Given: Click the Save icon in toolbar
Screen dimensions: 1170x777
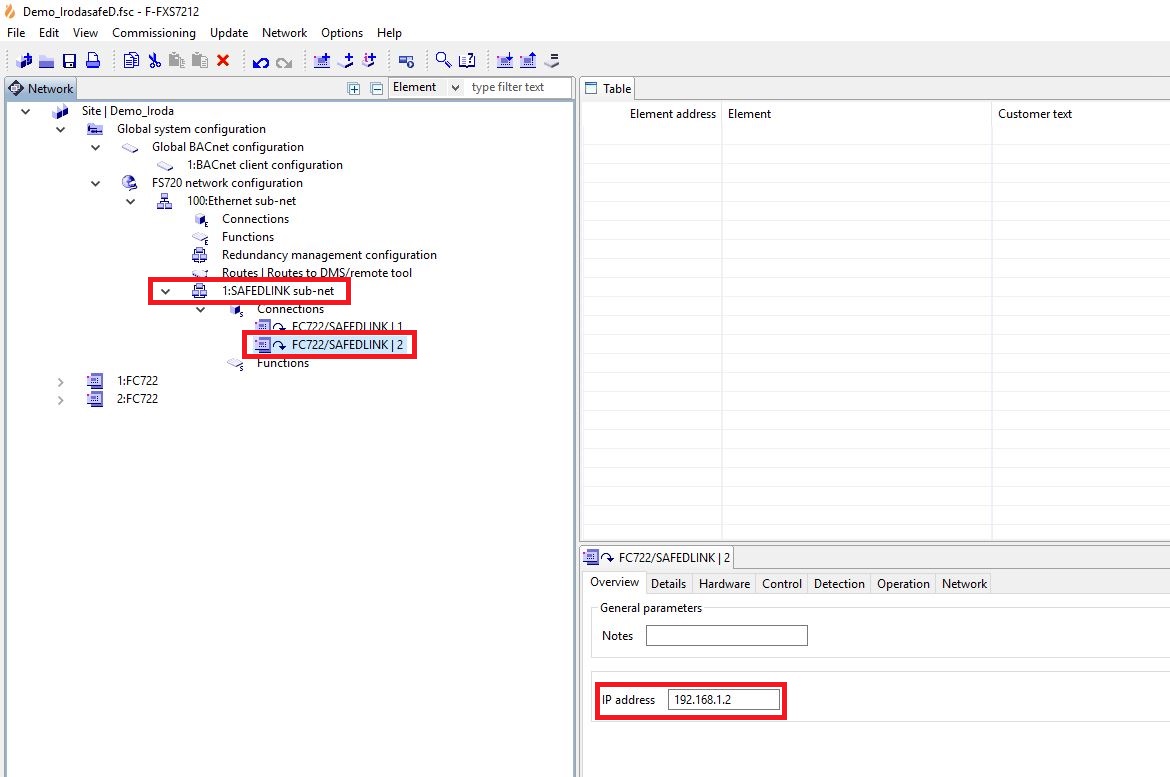Looking at the screenshot, I should 70,61.
